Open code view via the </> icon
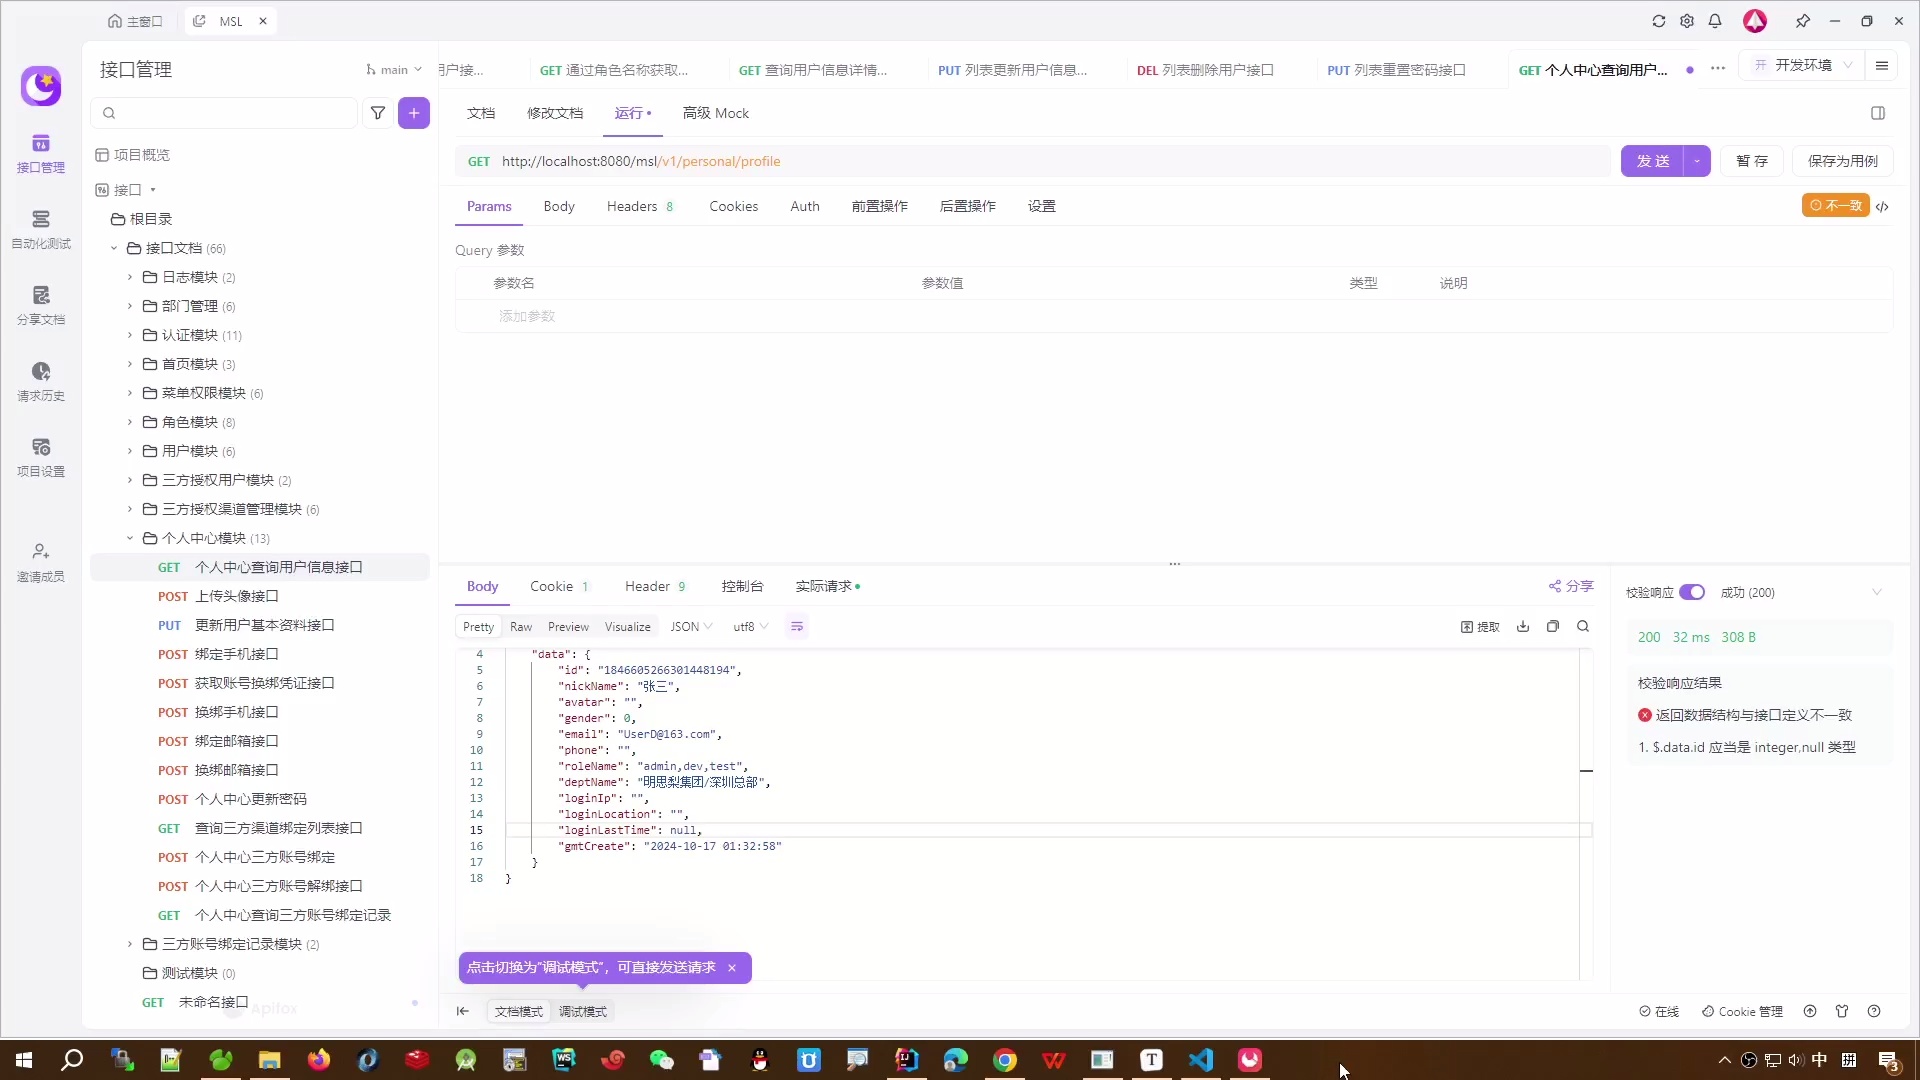Viewport: 1920px width, 1080px height. [x=1884, y=207]
